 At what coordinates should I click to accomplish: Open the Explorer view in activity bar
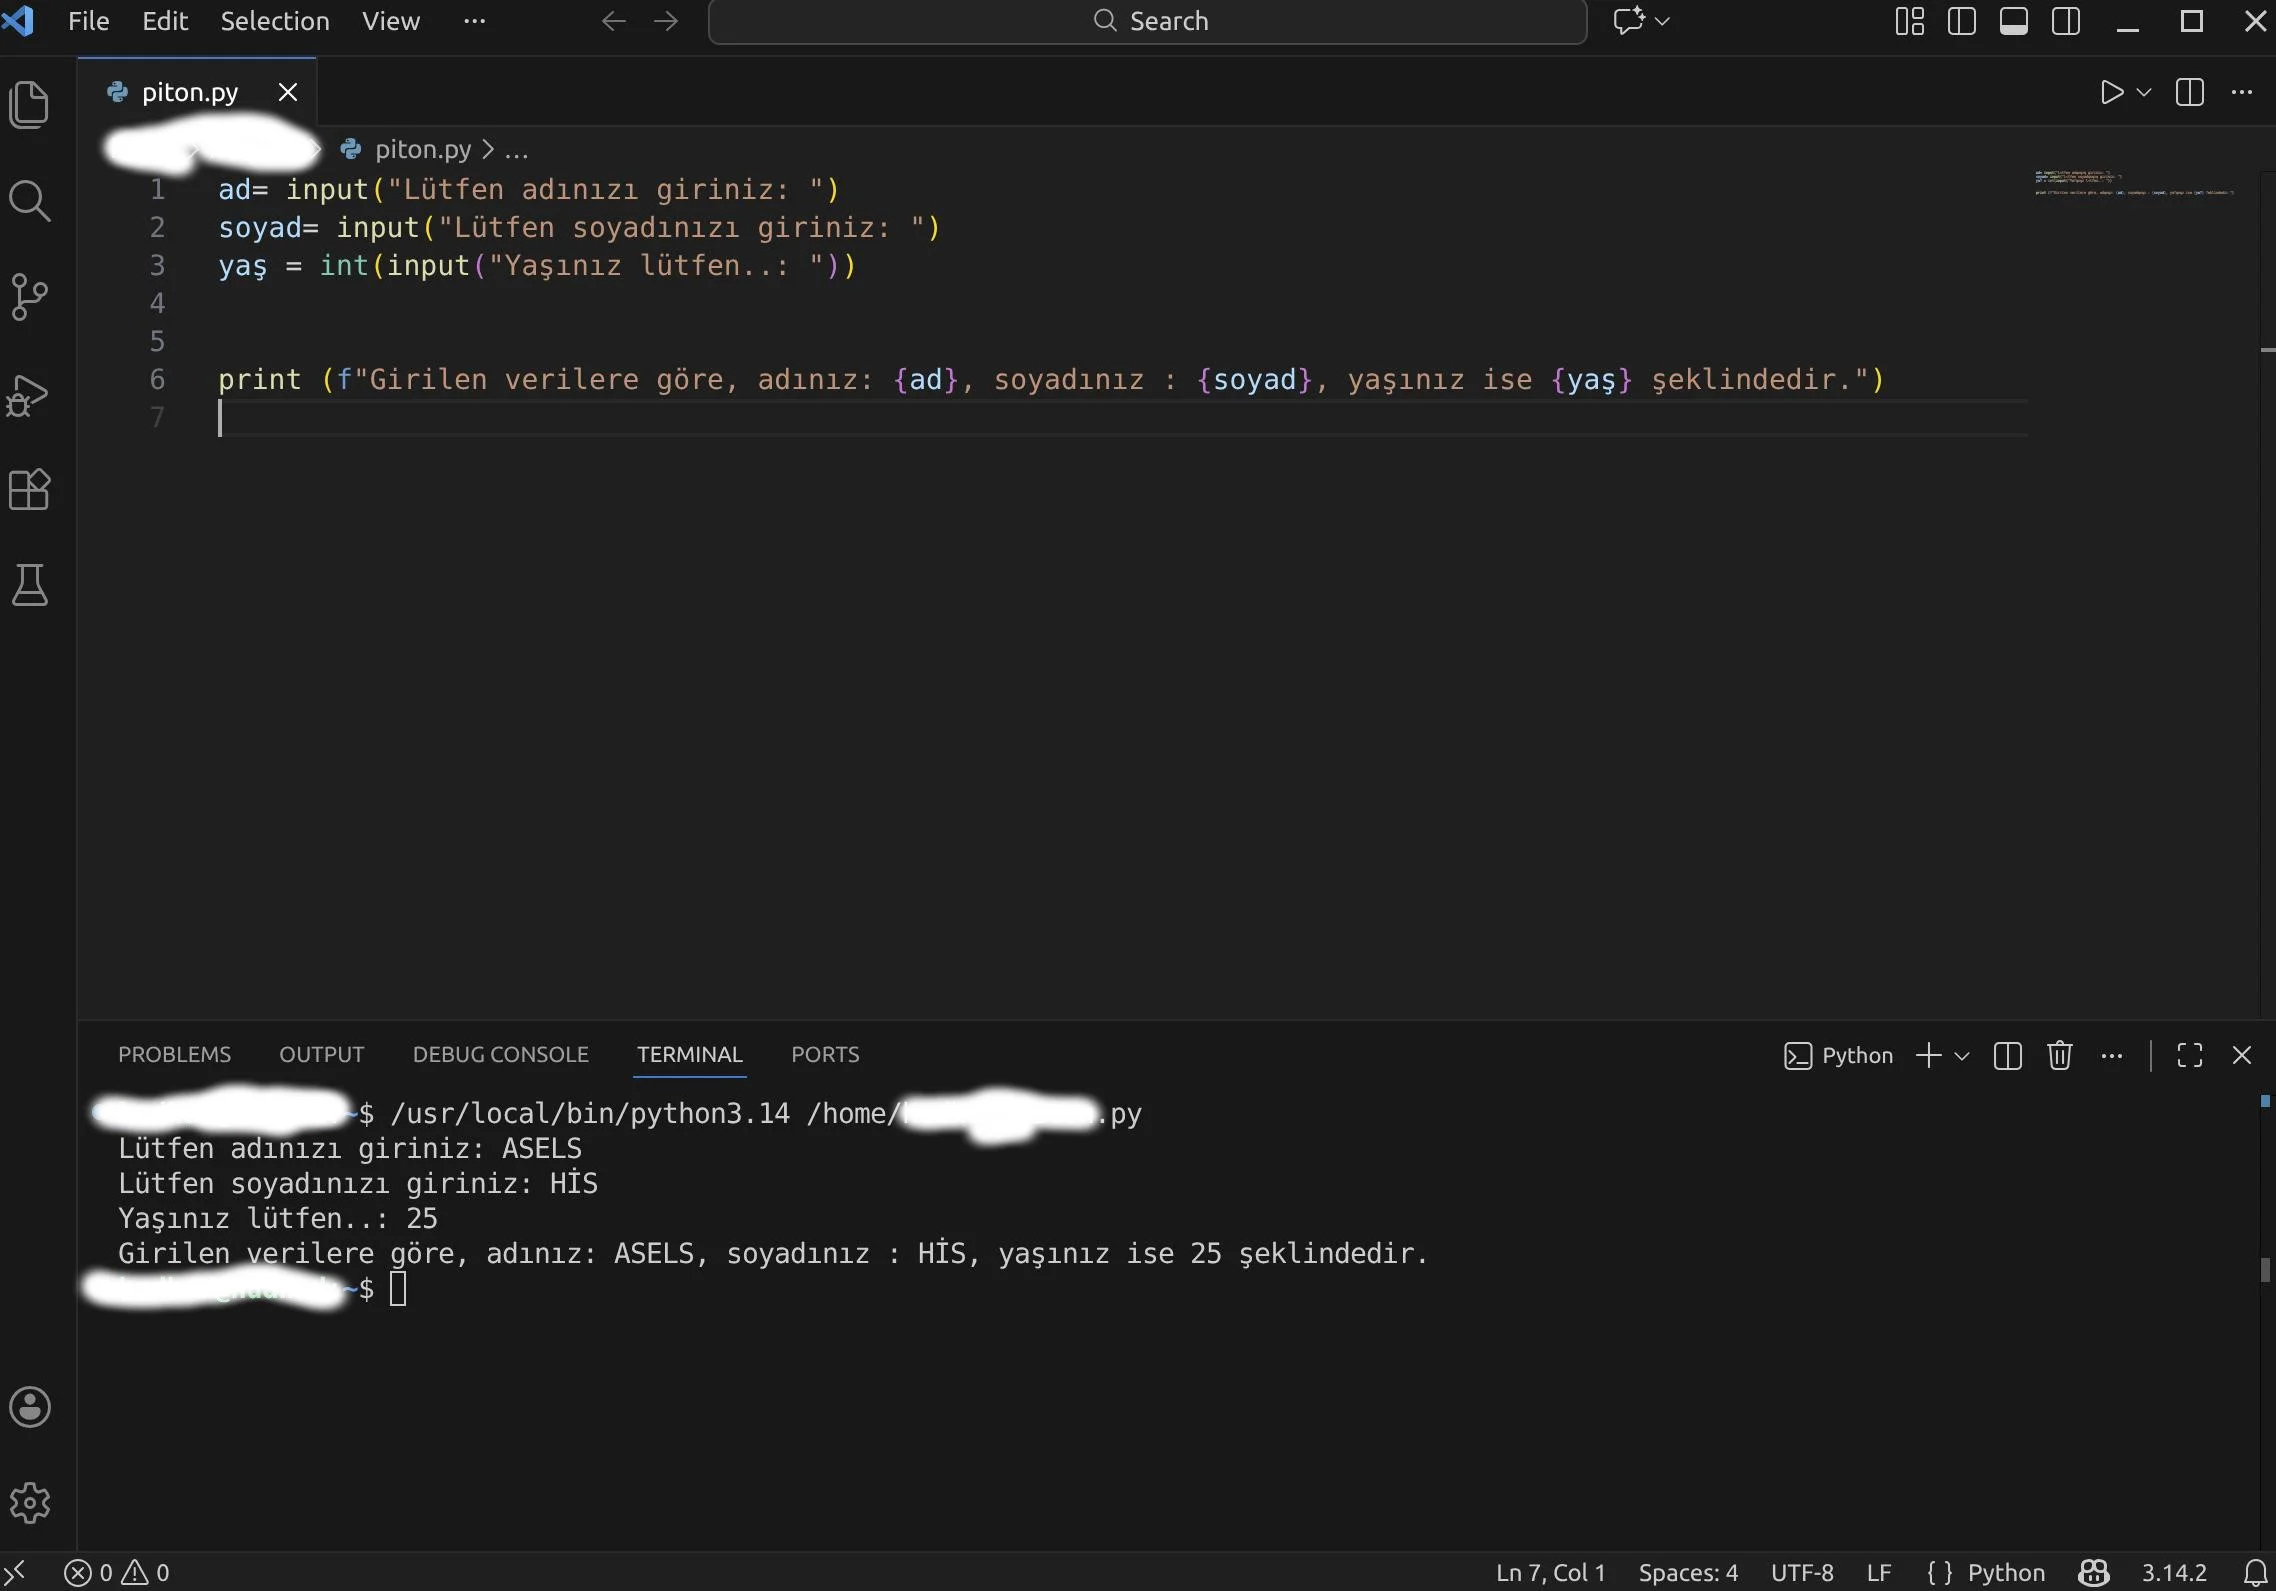[29, 104]
